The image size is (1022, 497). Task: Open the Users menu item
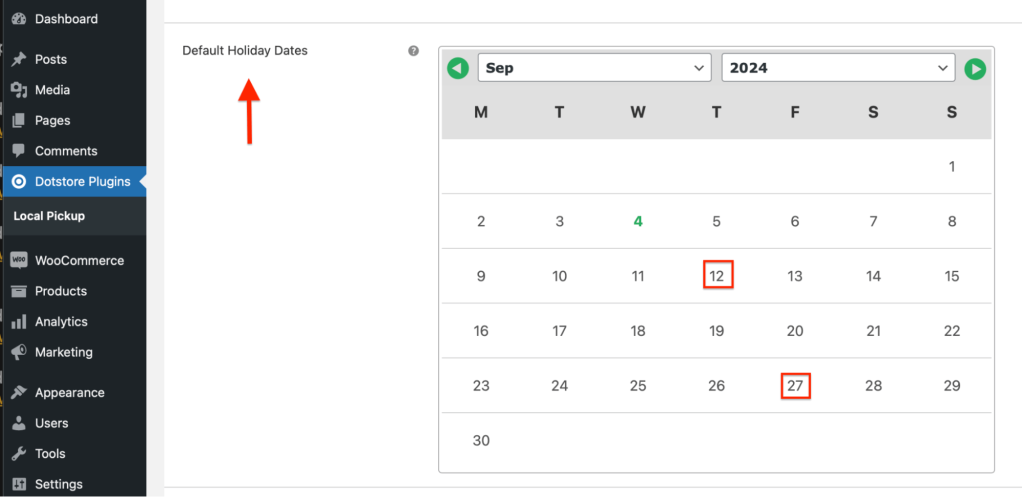tap(52, 423)
